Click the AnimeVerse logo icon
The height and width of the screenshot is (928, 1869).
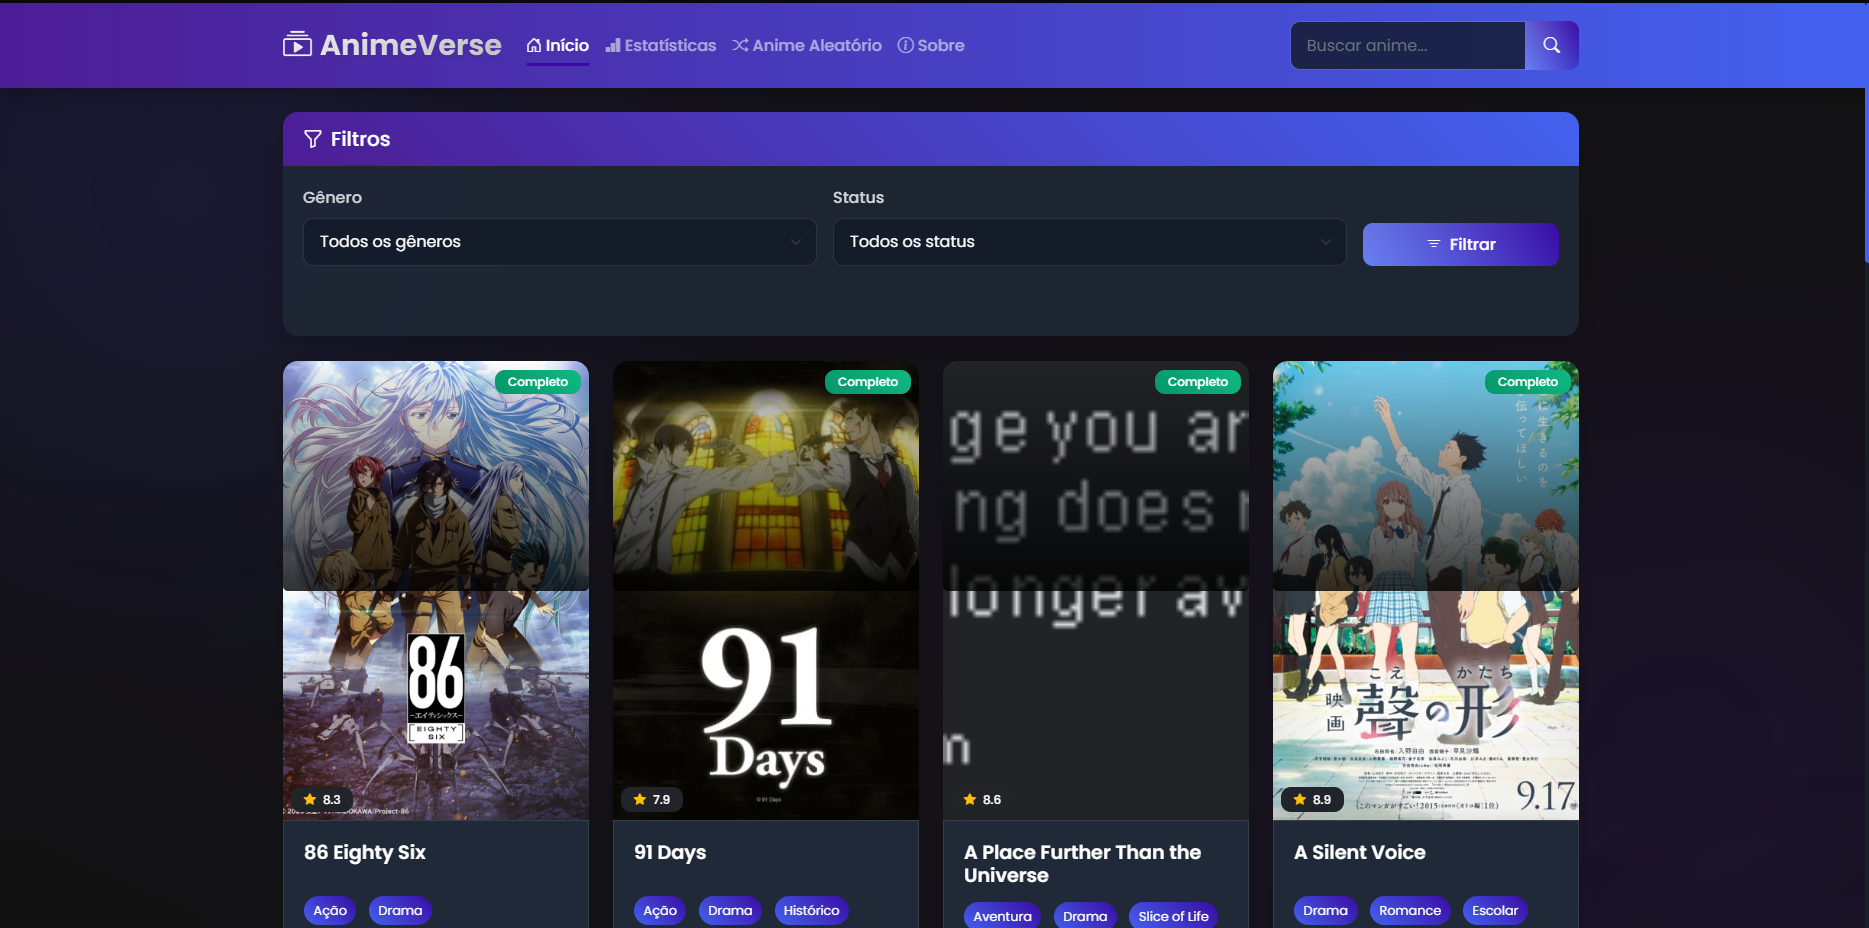tap(297, 45)
